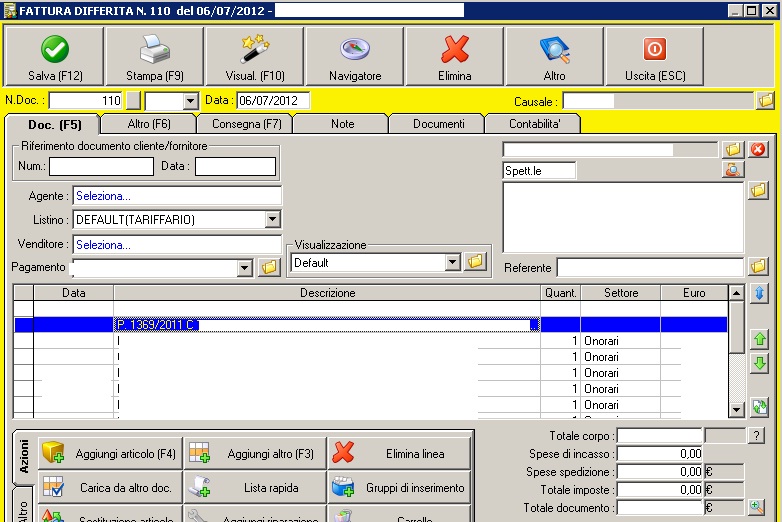Screen dimensions: 782x522
Task: Click the Totale corpo question mark button
Action: click(756, 436)
